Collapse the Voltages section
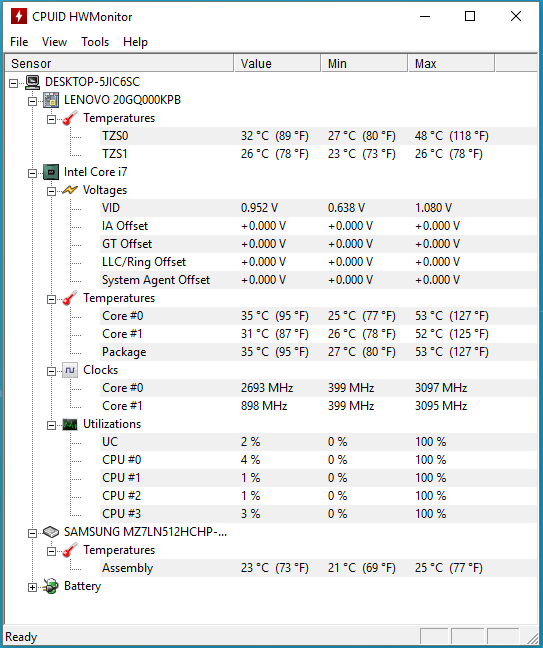 [x=51, y=191]
